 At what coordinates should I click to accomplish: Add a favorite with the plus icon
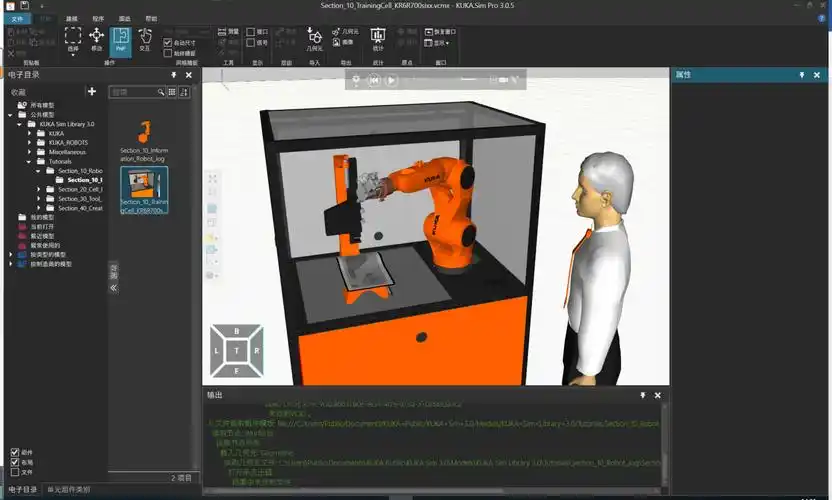tap(92, 91)
